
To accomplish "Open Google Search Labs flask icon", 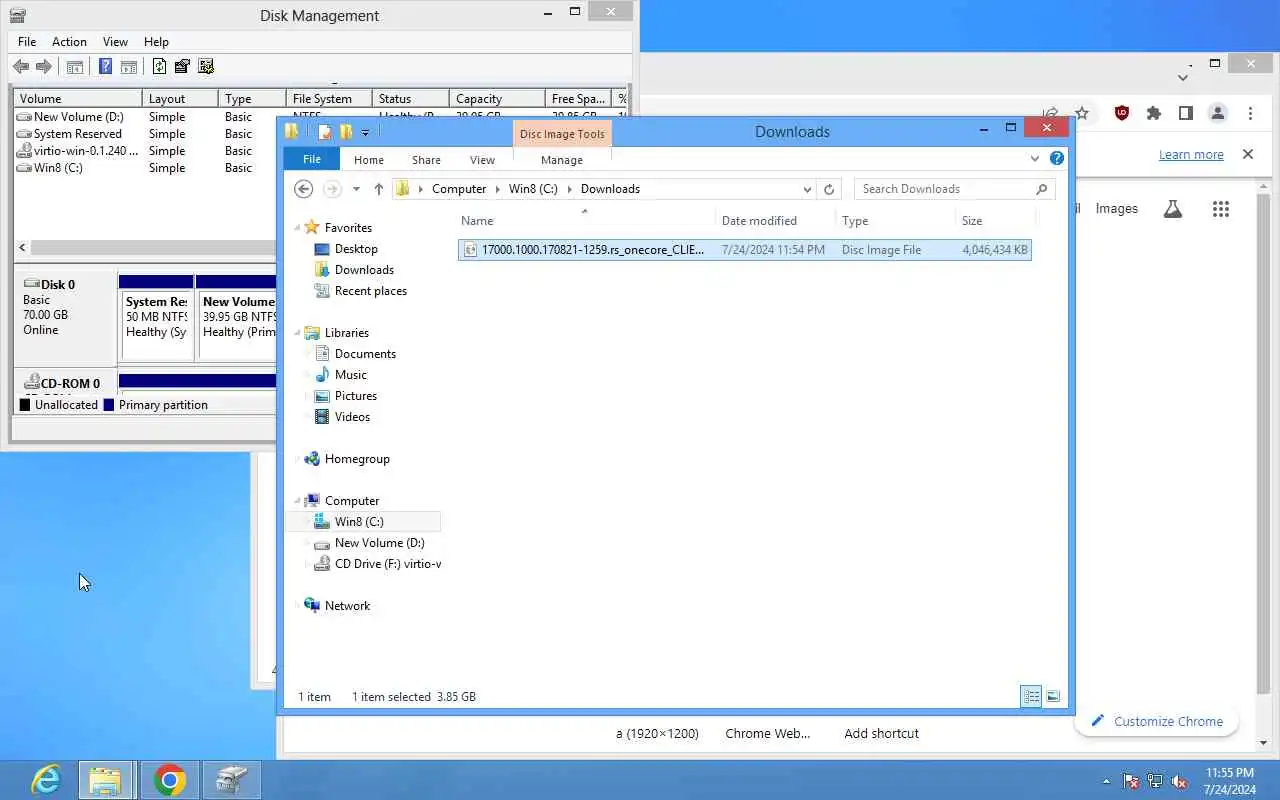I will point(1173,208).
